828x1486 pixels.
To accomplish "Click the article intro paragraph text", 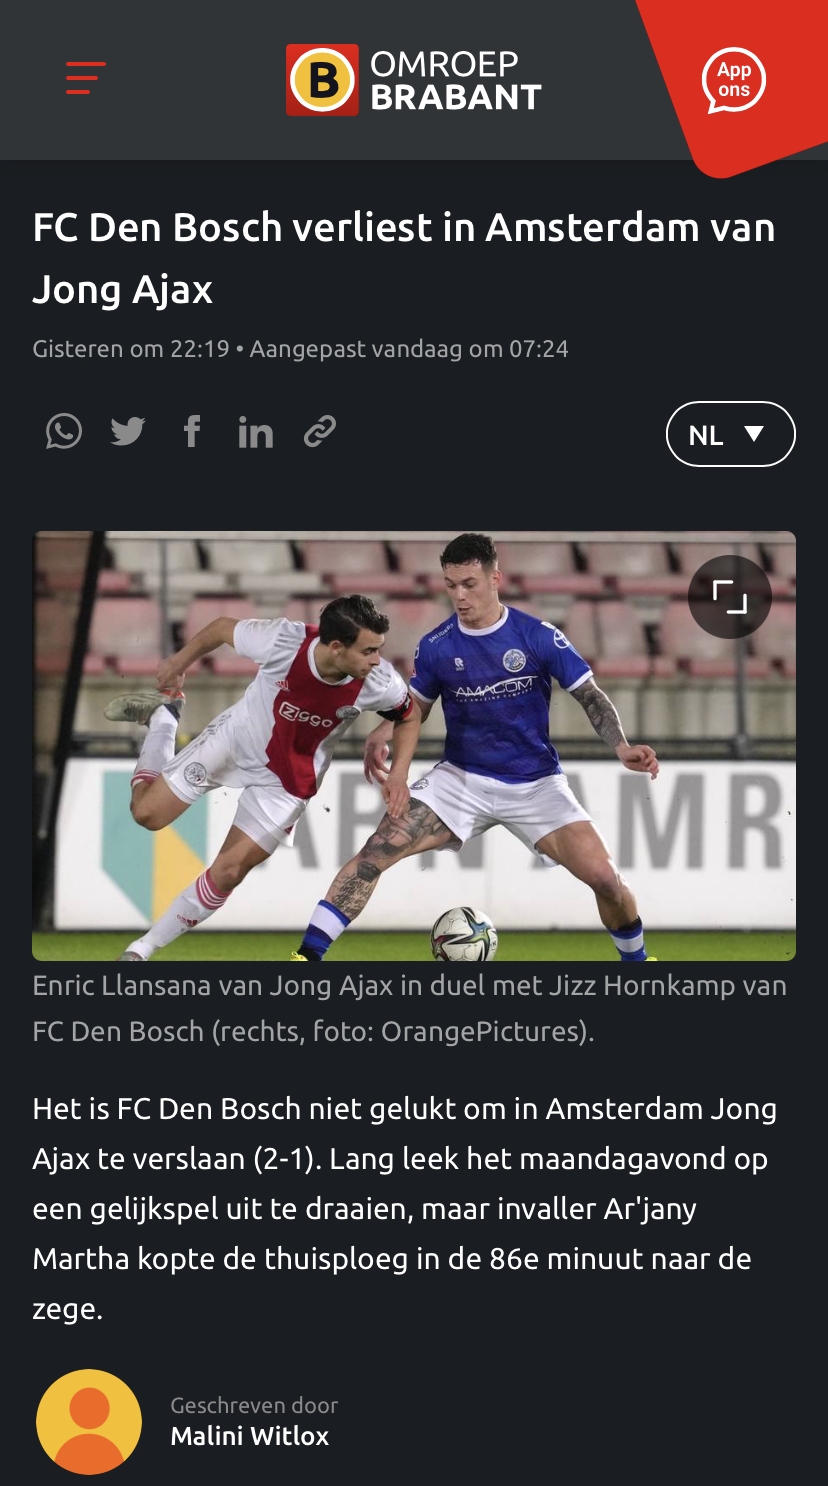I will 405,1209.
